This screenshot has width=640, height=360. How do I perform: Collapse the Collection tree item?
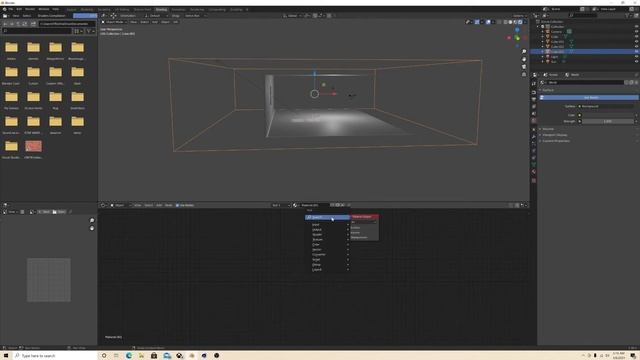(539, 27)
